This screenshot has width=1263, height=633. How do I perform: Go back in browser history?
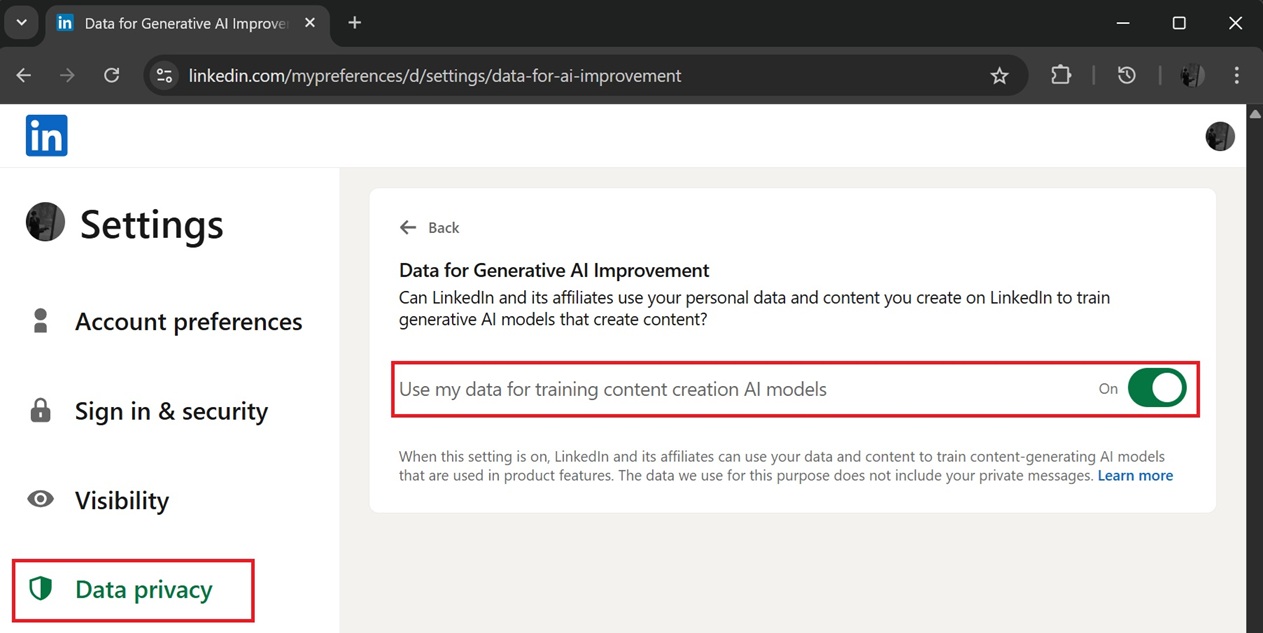24,76
